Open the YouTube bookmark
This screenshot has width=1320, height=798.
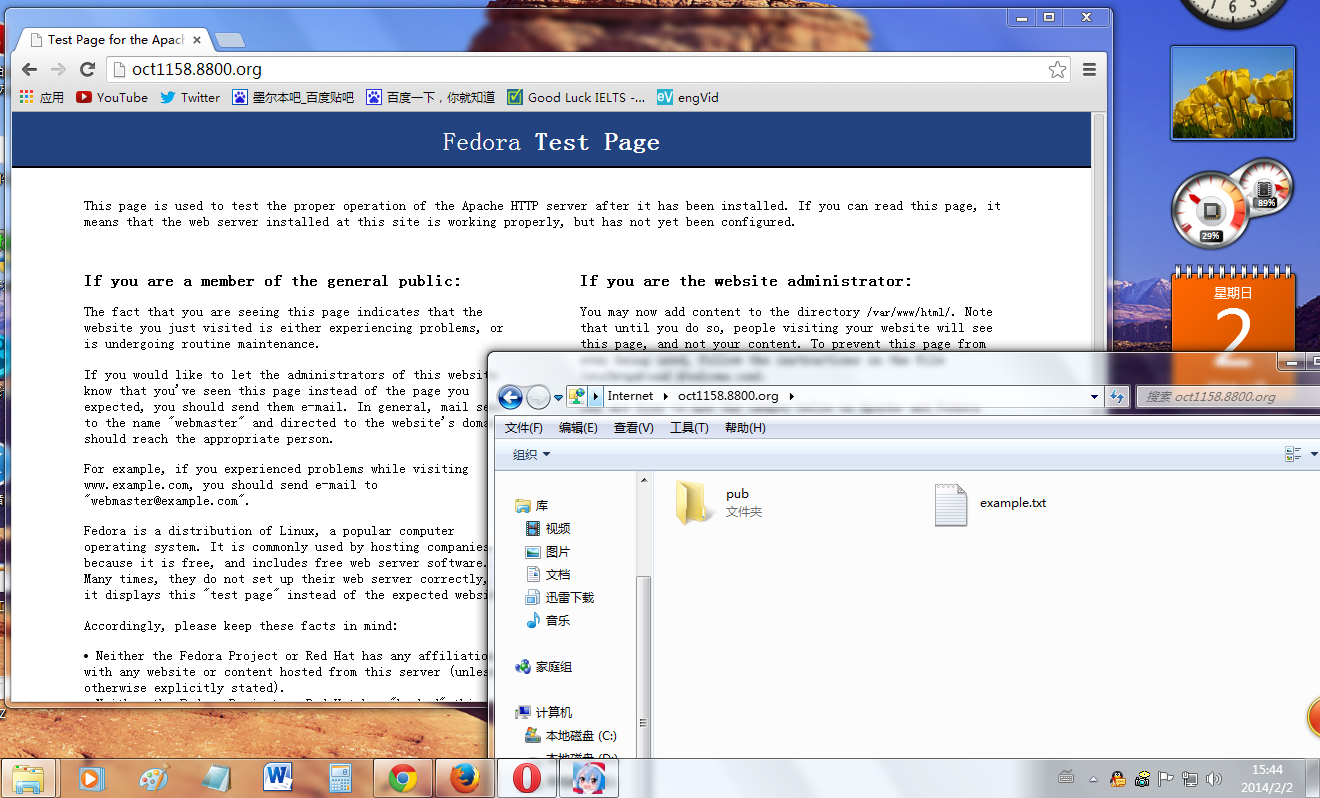(x=112, y=97)
